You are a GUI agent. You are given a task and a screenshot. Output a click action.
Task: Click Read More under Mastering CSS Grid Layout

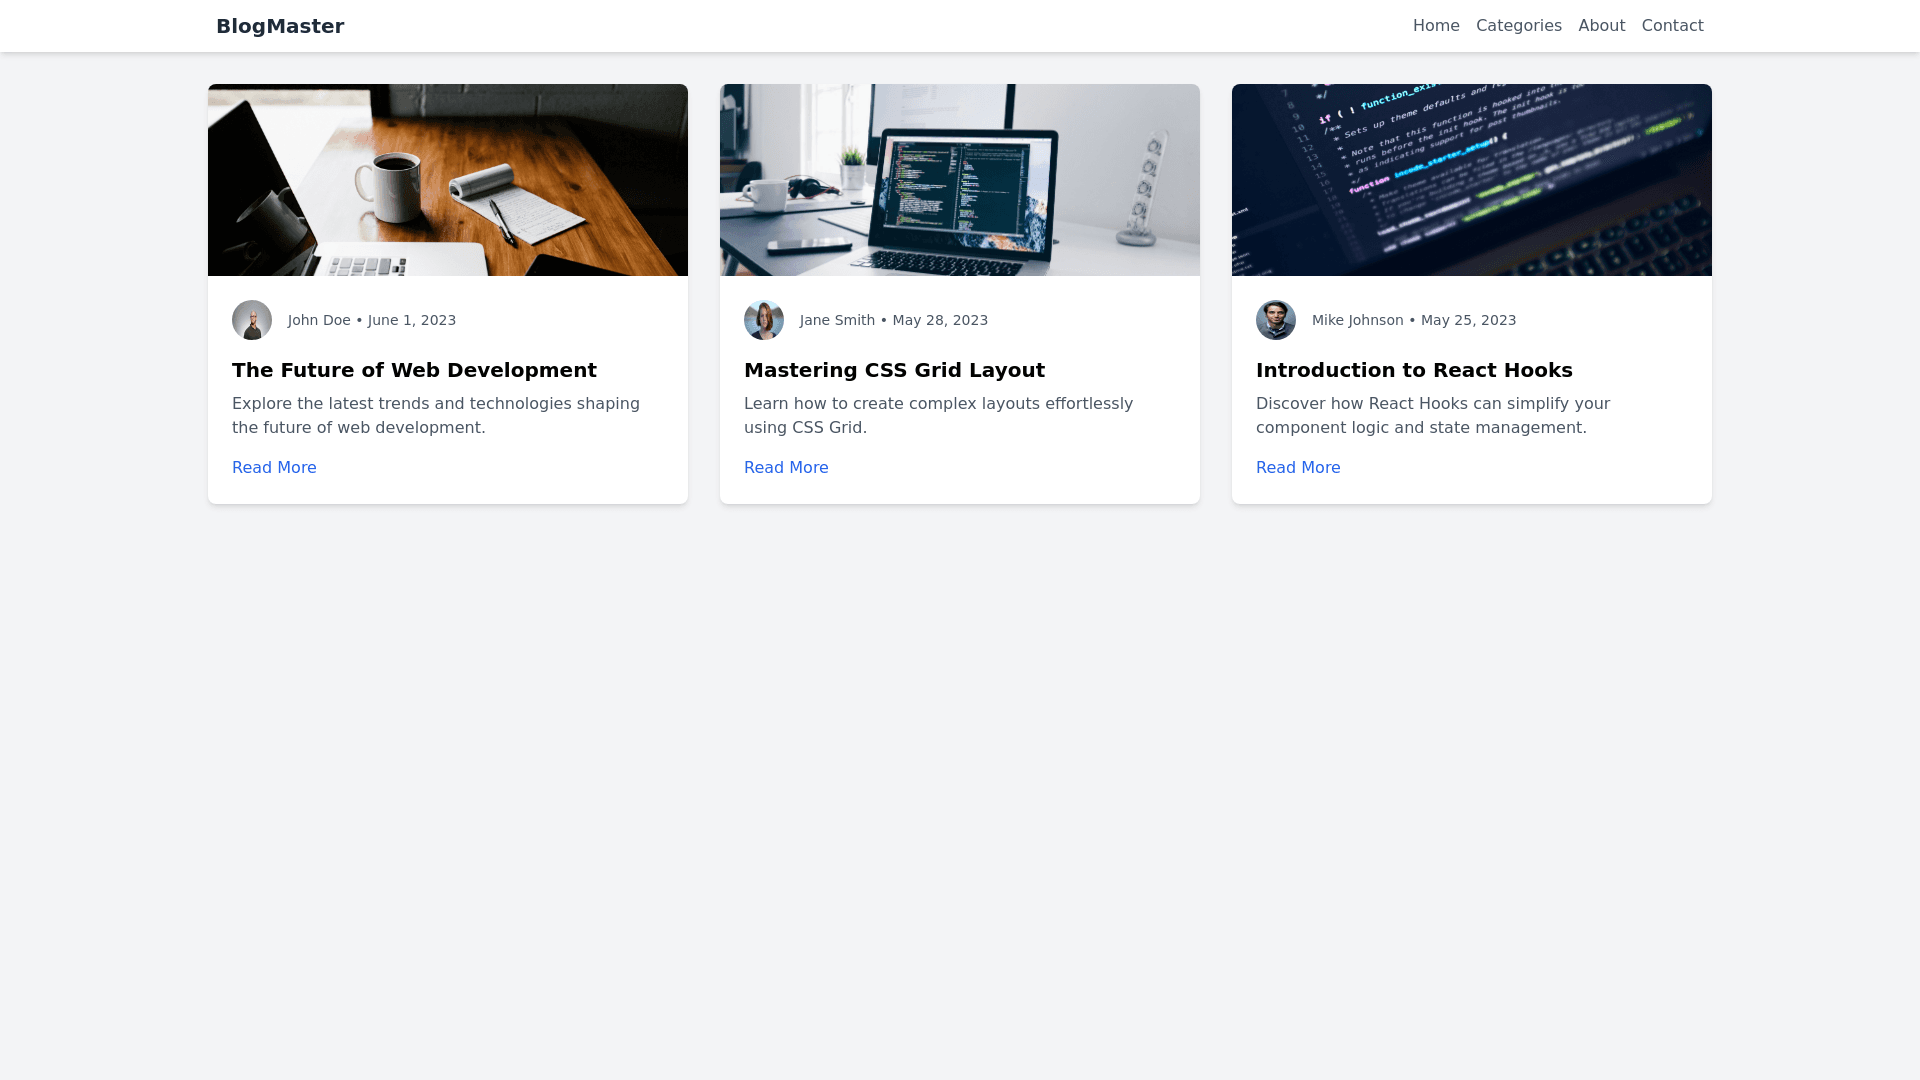(785, 467)
